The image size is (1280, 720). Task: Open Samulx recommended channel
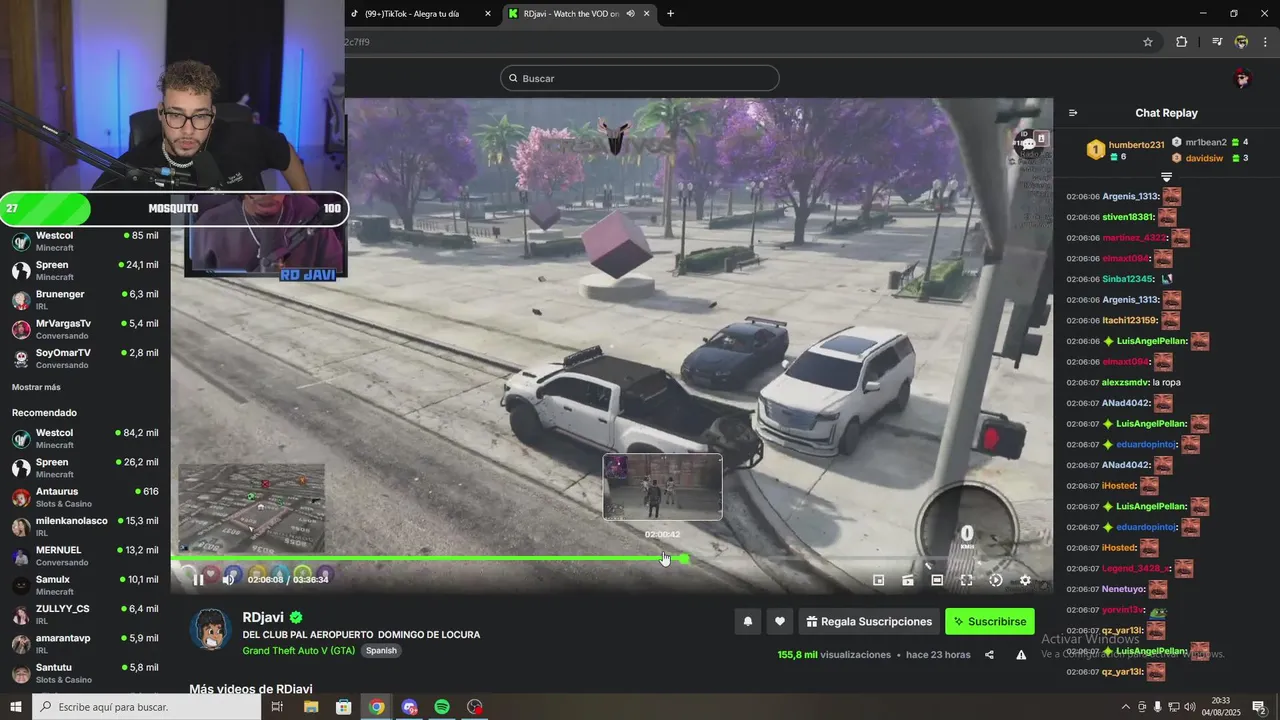[85, 585]
